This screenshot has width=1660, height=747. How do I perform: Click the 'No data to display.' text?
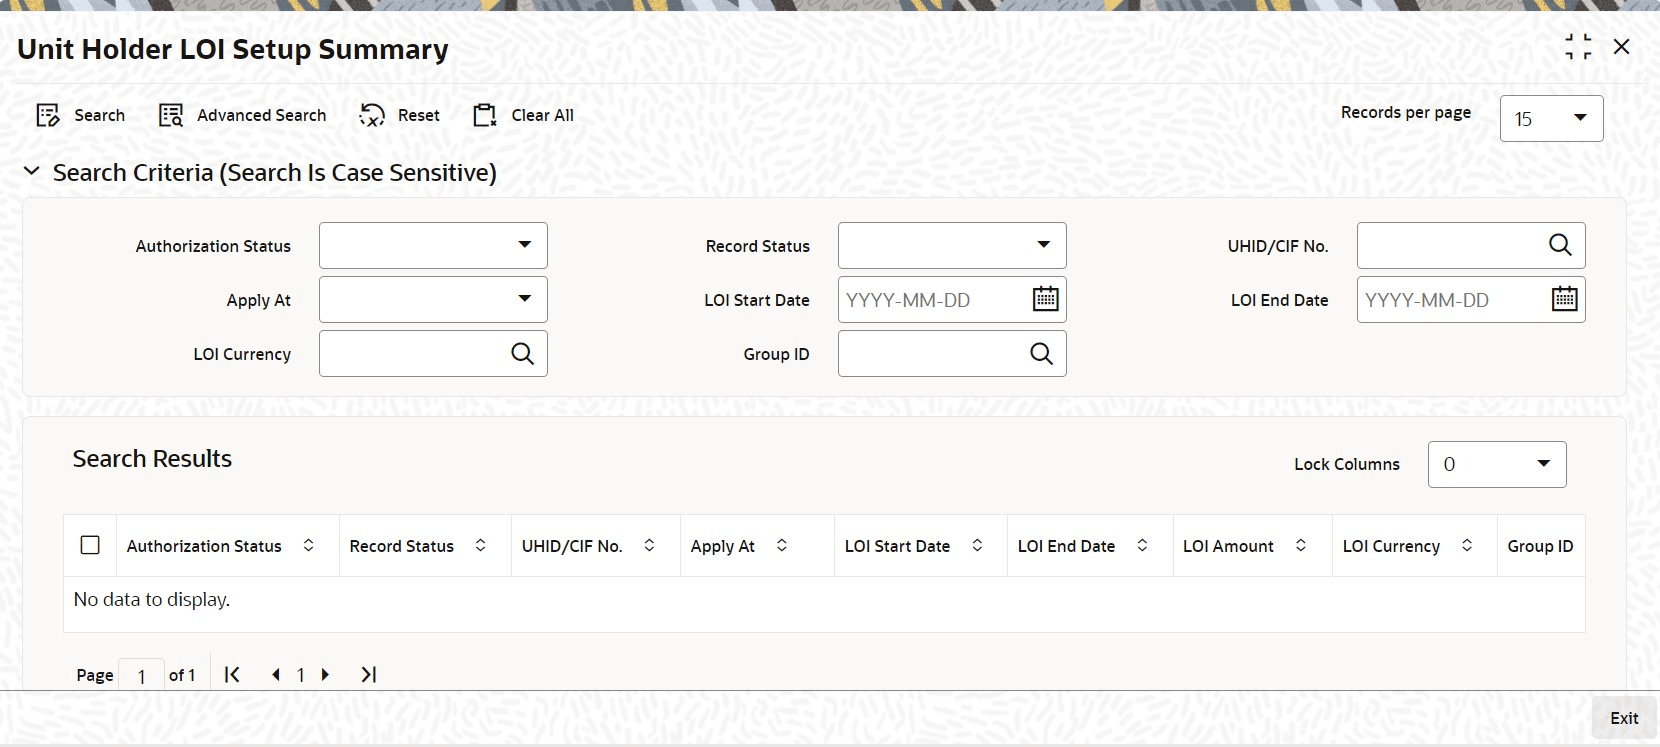pos(152,599)
